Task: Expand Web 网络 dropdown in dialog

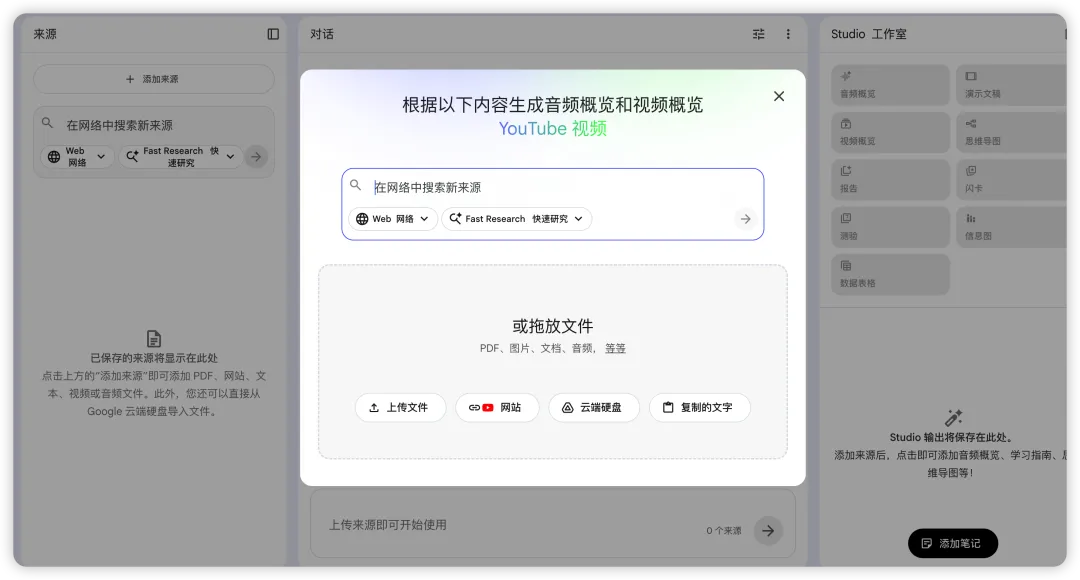Action: point(393,219)
